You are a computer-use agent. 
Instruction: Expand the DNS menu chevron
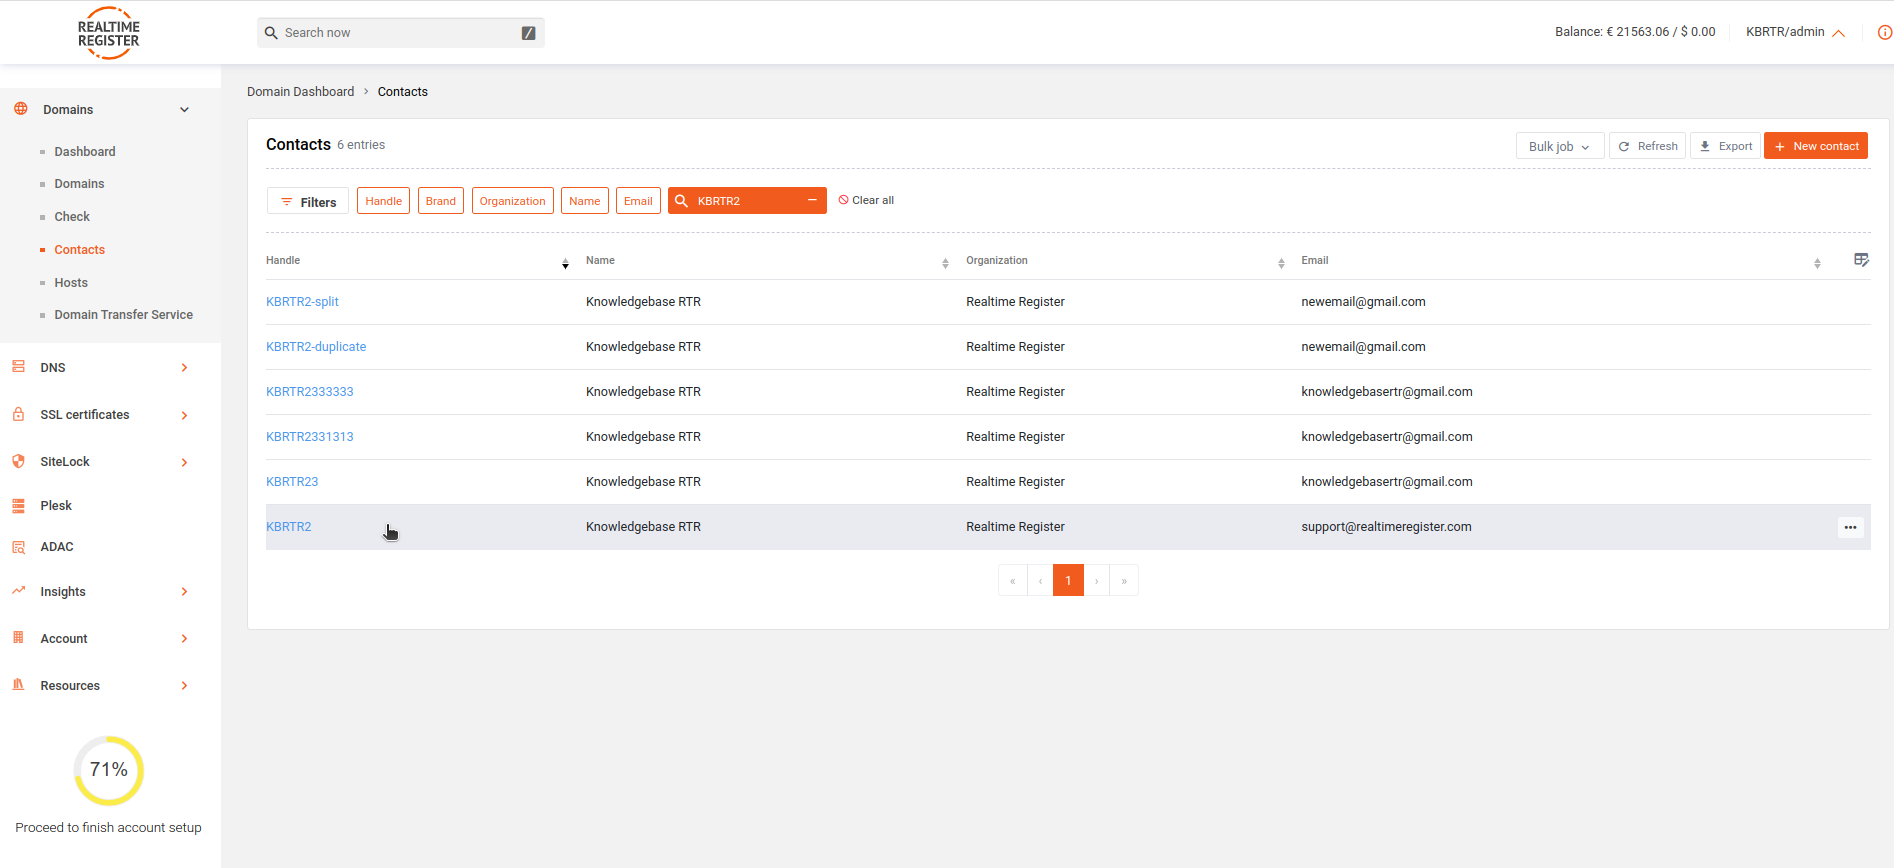coord(184,368)
